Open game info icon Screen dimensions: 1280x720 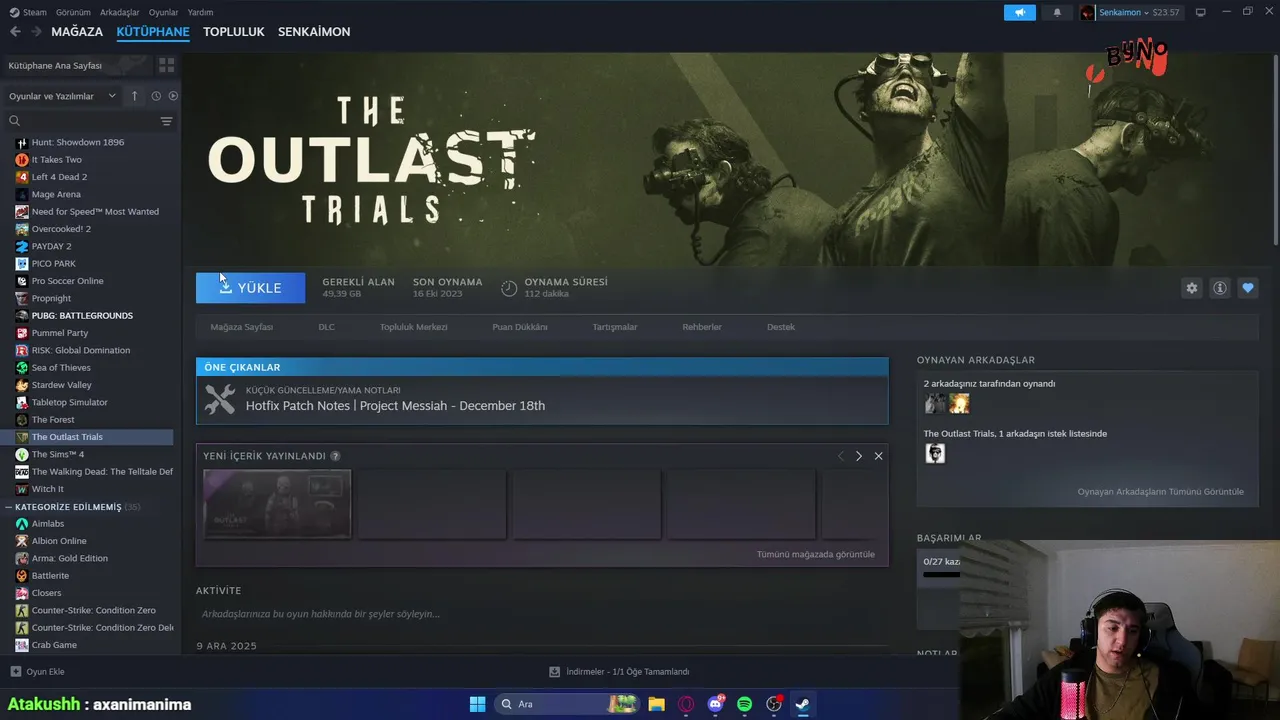1219,288
